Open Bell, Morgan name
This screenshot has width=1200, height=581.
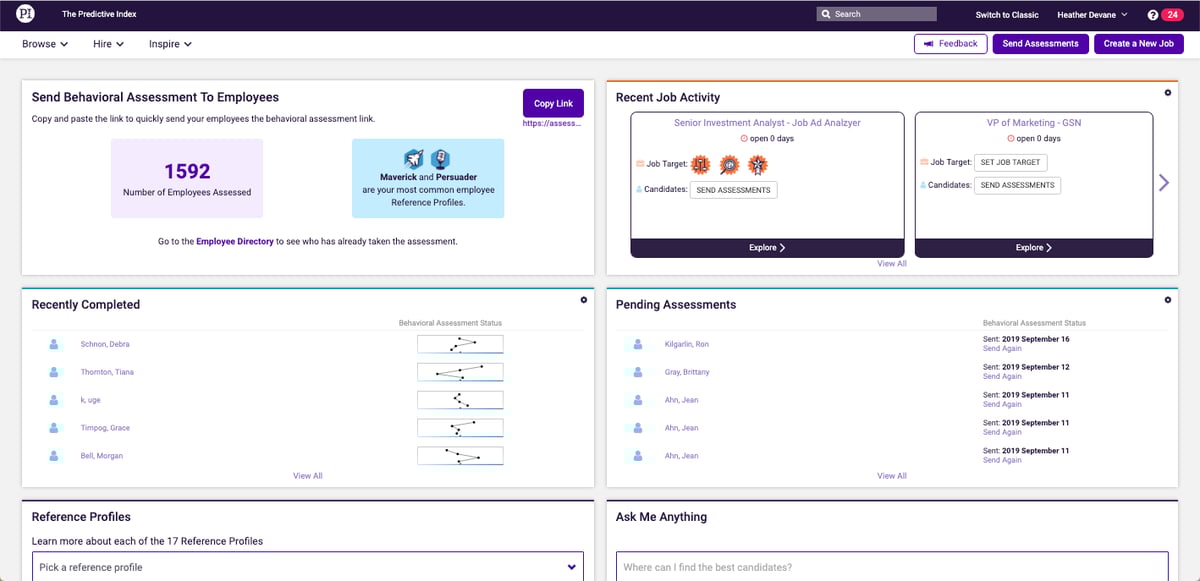(102, 456)
